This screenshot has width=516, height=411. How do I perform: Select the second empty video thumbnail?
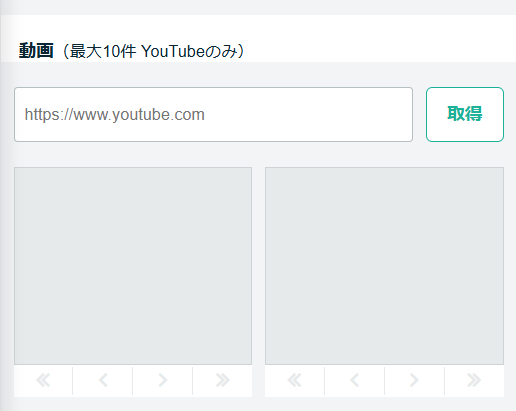(384, 266)
